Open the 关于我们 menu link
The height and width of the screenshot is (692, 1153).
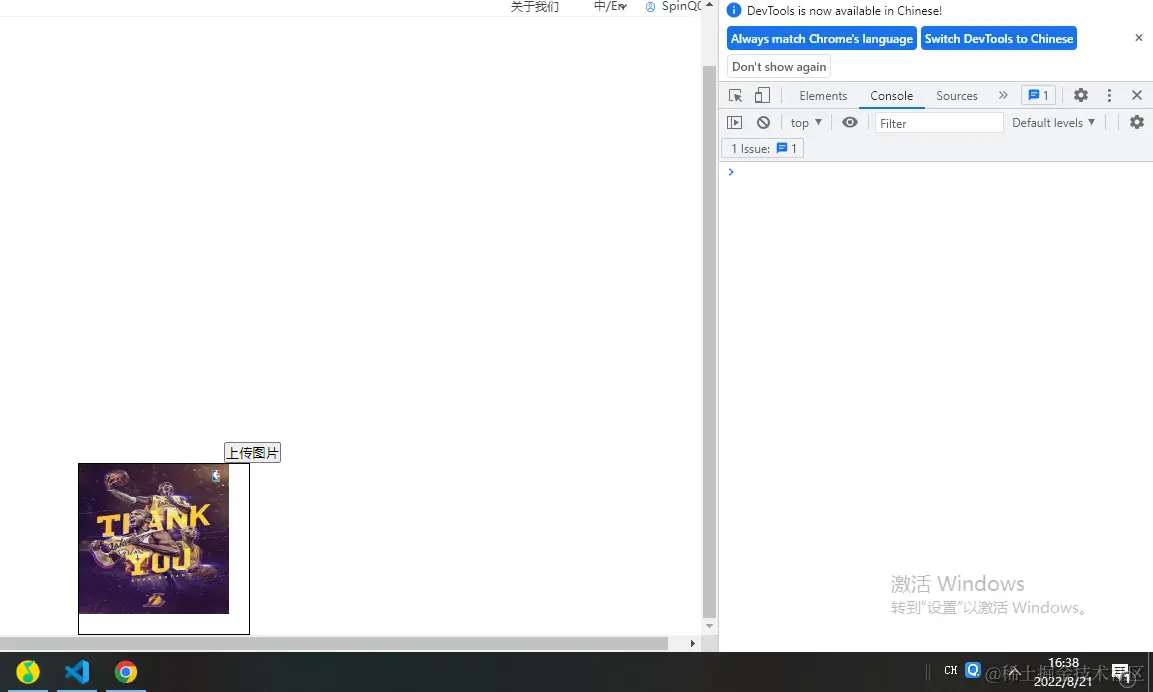tap(535, 7)
